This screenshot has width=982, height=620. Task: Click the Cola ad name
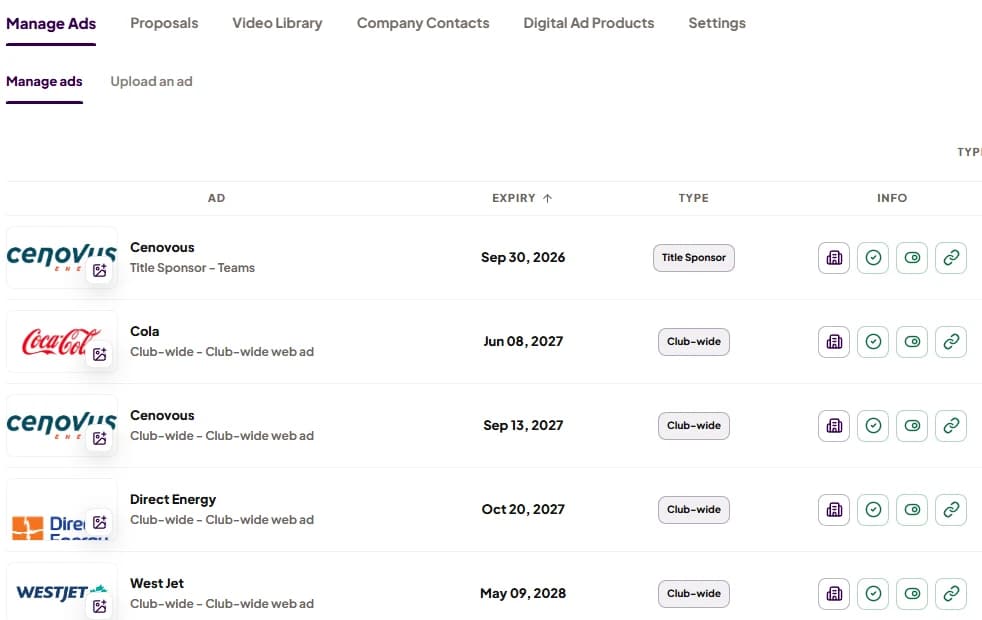click(145, 331)
